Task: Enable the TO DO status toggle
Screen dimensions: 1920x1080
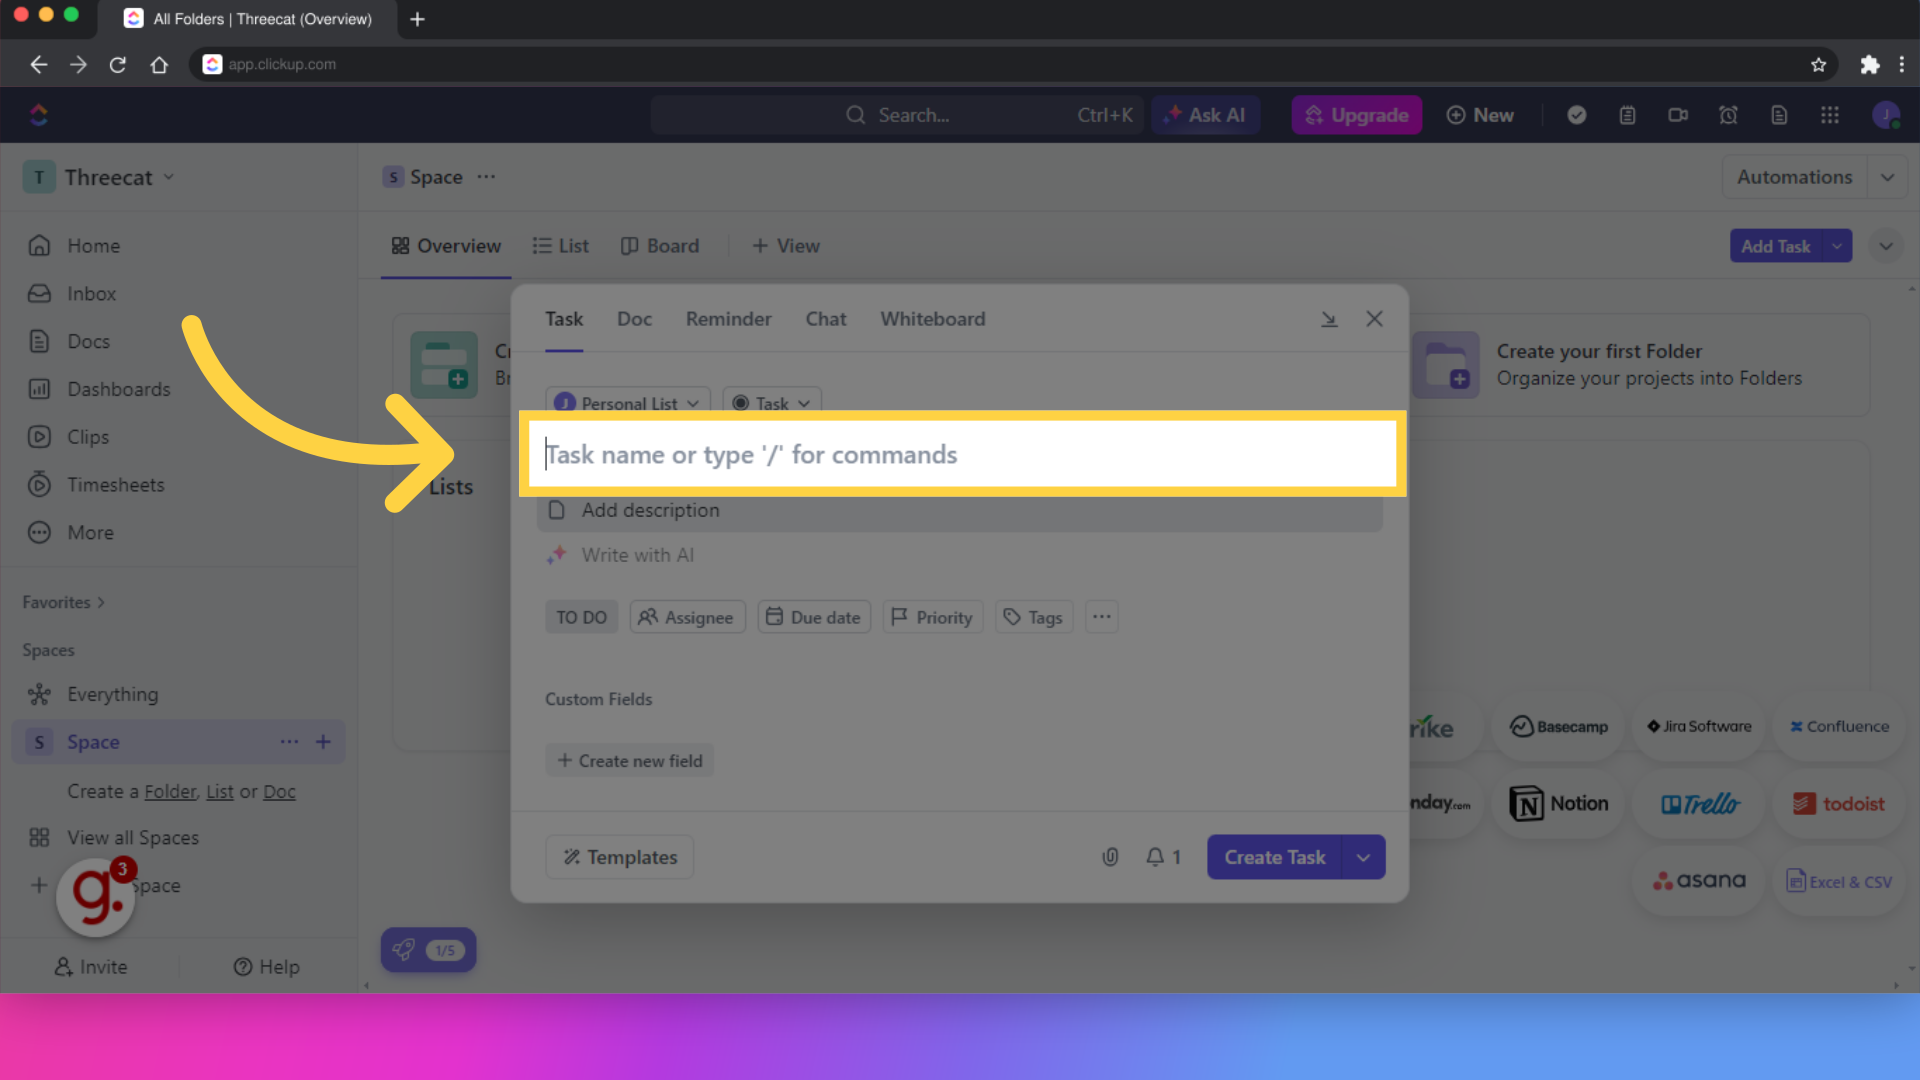Action: [x=580, y=616]
